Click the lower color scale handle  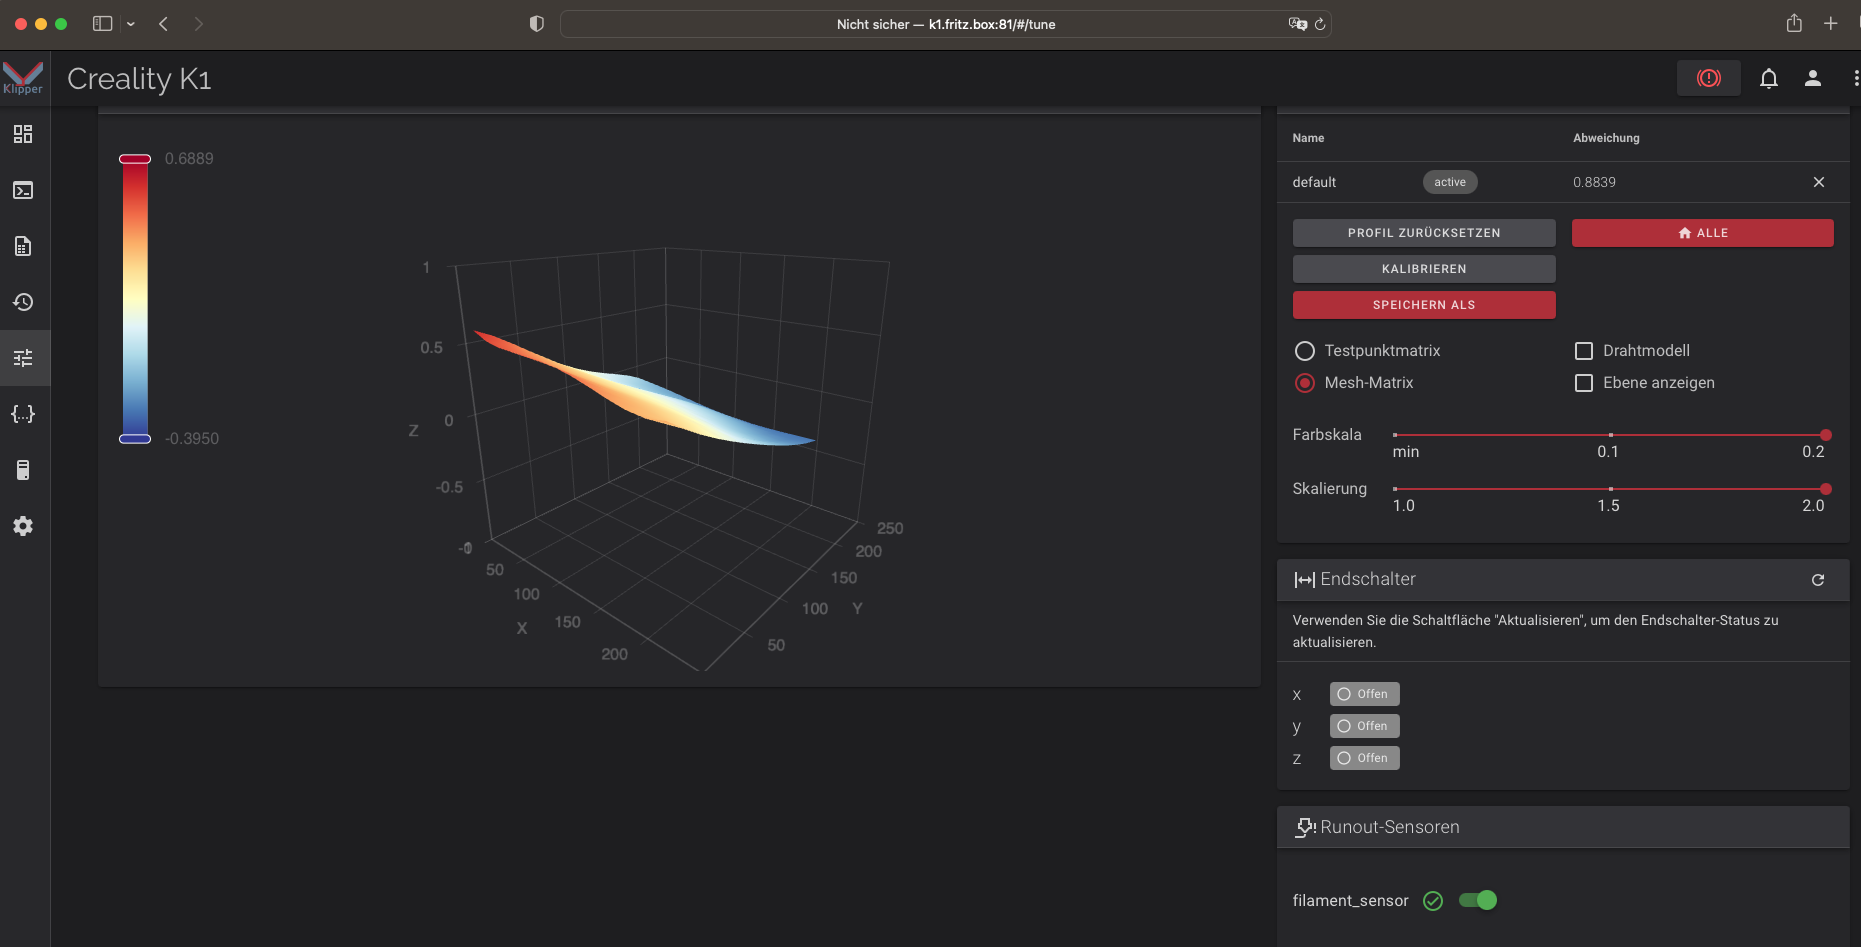click(135, 438)
